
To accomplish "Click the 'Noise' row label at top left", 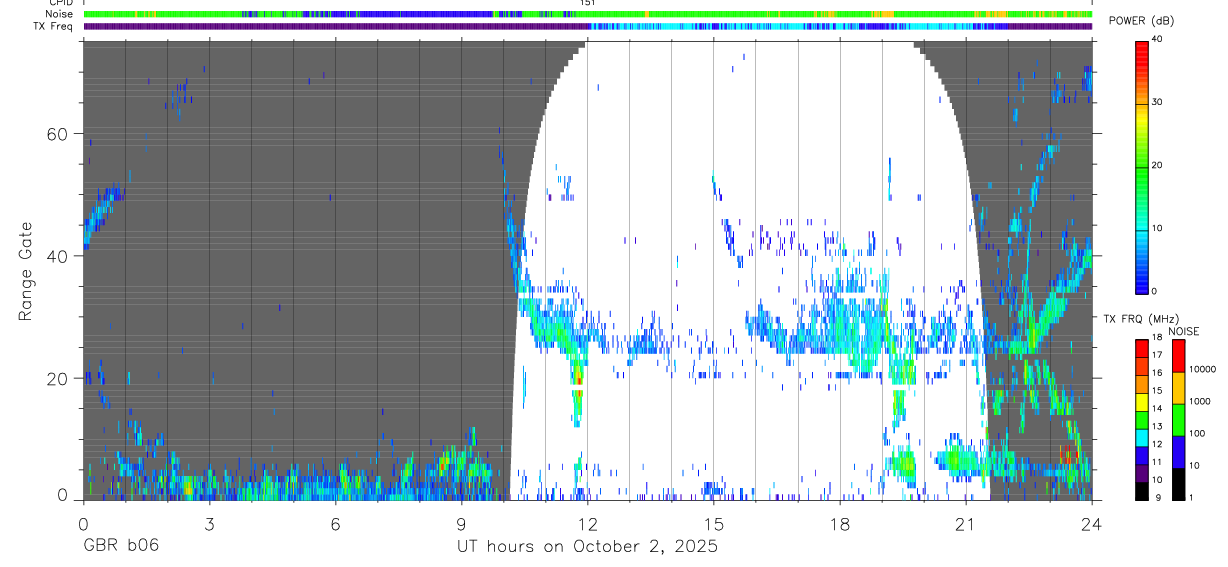I will pyautogui.click(x=59, y=14).
